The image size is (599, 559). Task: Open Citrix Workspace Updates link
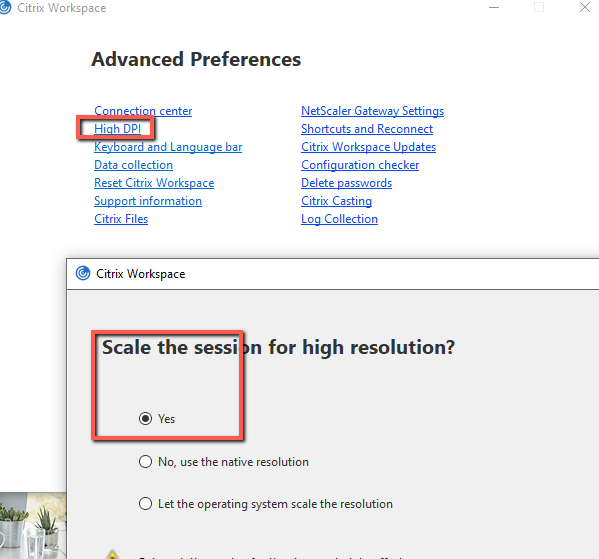coord(368,147)
